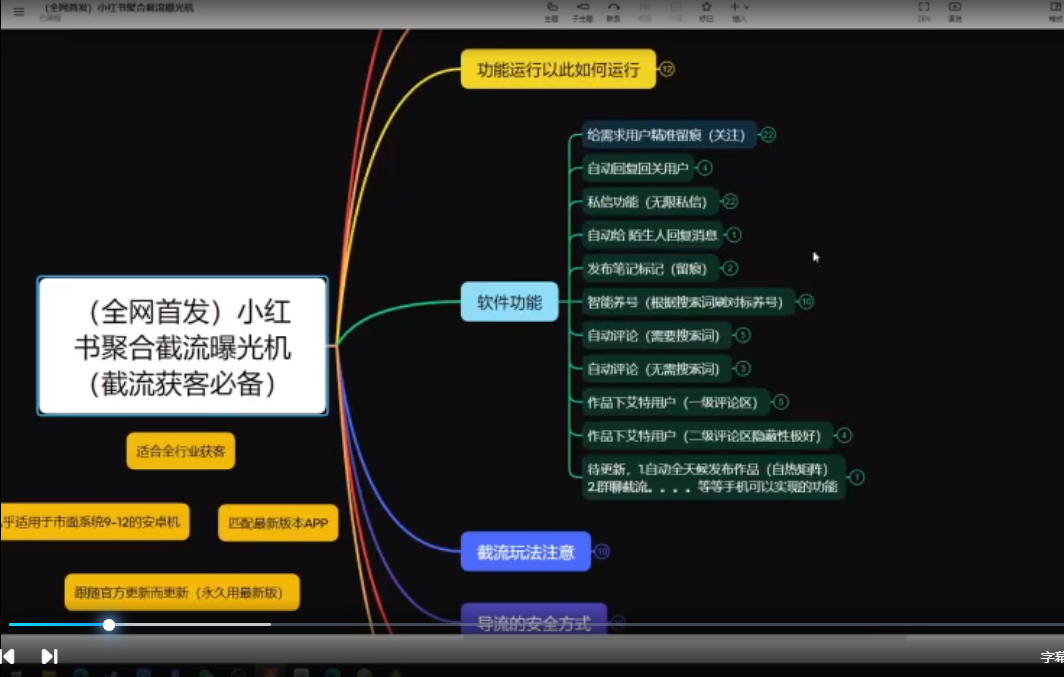Screen dimensions: 1064x677
Task: Select the 给需求用户精准留痕（关注） subtopic
Action: point(668,135)
